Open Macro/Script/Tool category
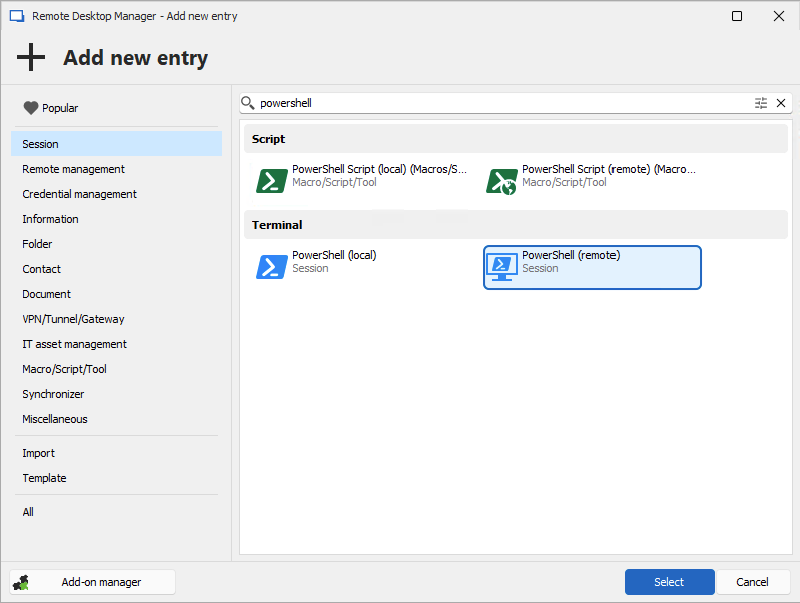 (116, 369)
